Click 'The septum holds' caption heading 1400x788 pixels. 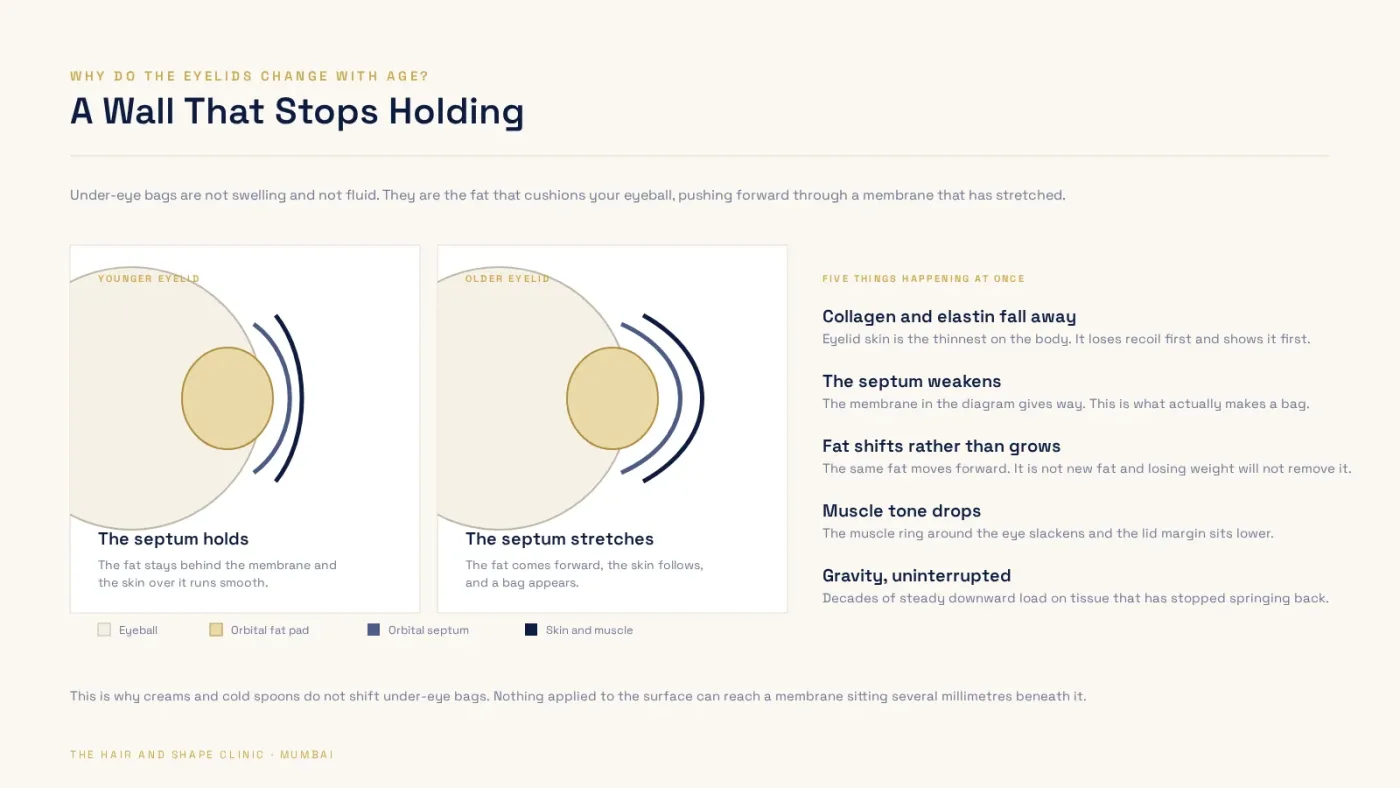point(173,539)
